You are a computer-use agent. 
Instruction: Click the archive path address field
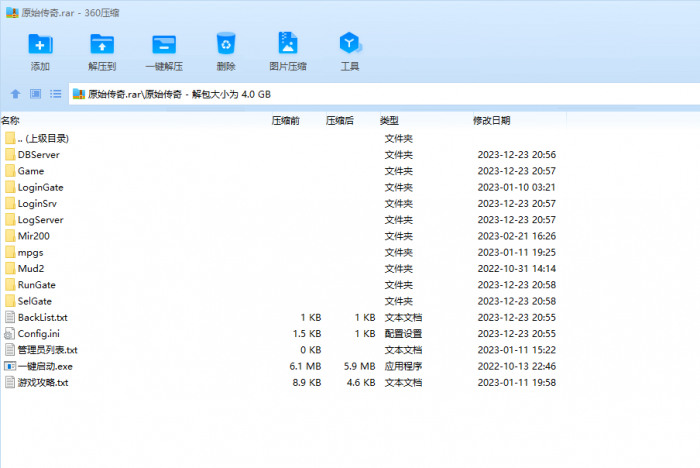tap(380, 94)
